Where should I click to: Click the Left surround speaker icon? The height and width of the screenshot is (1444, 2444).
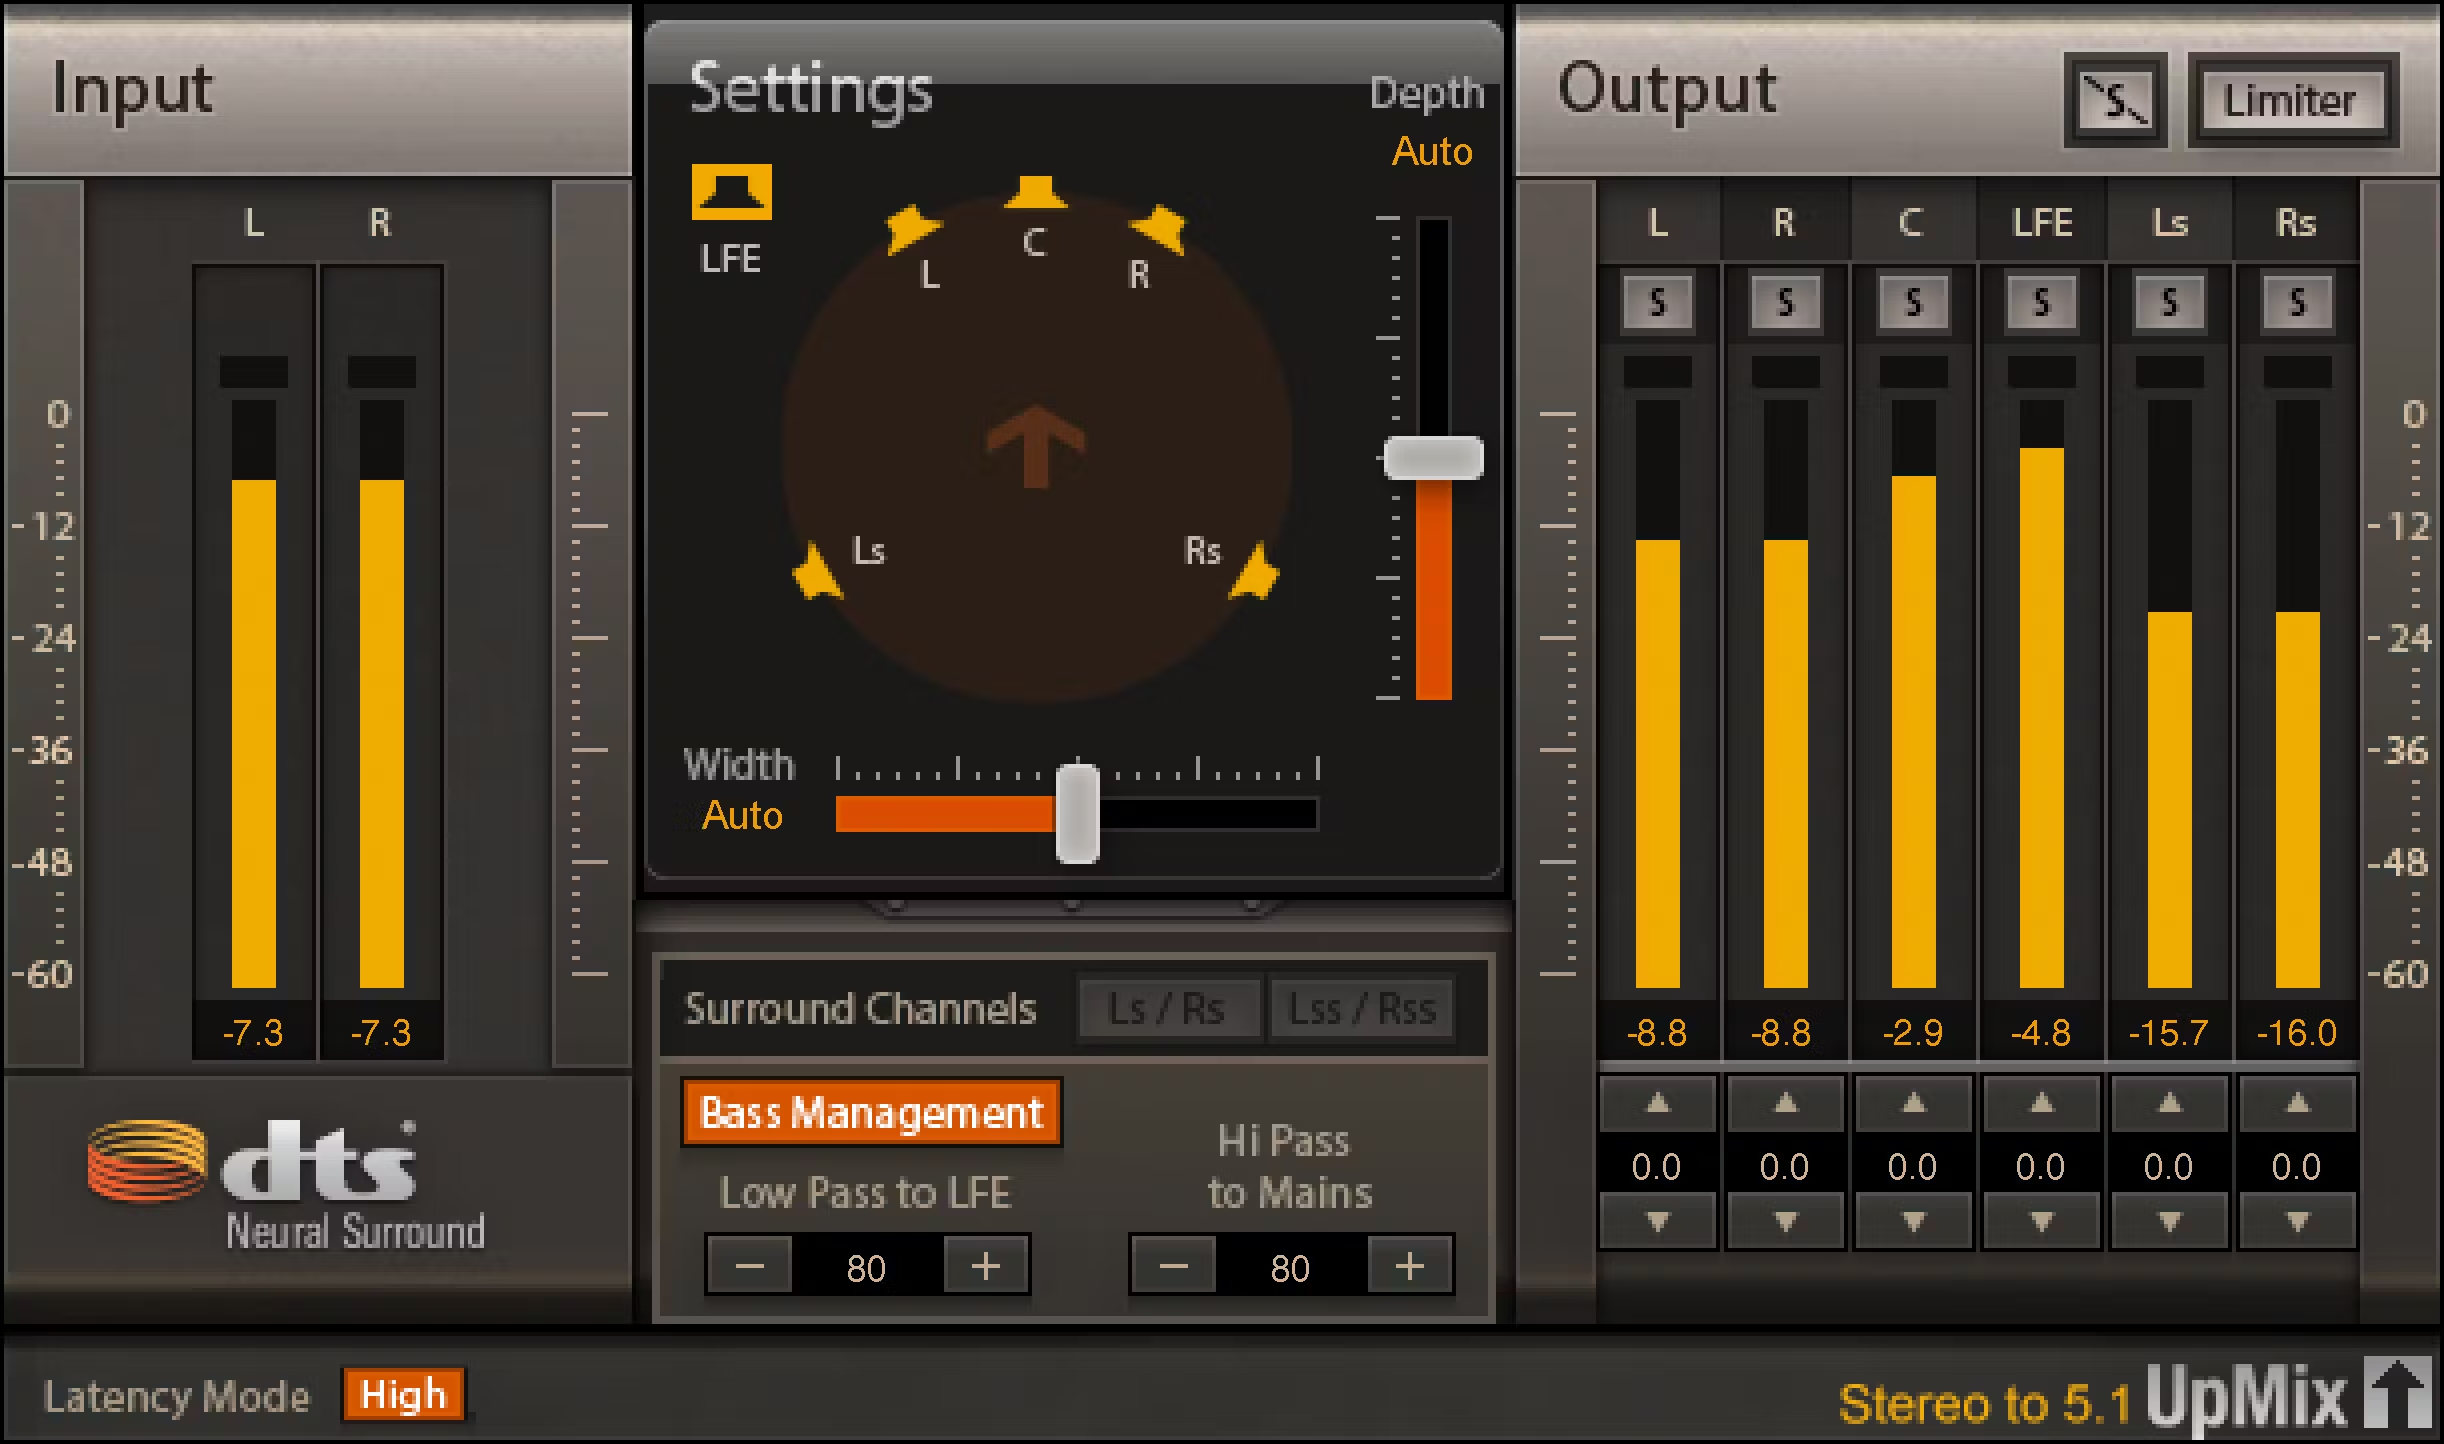coord(816,574)
